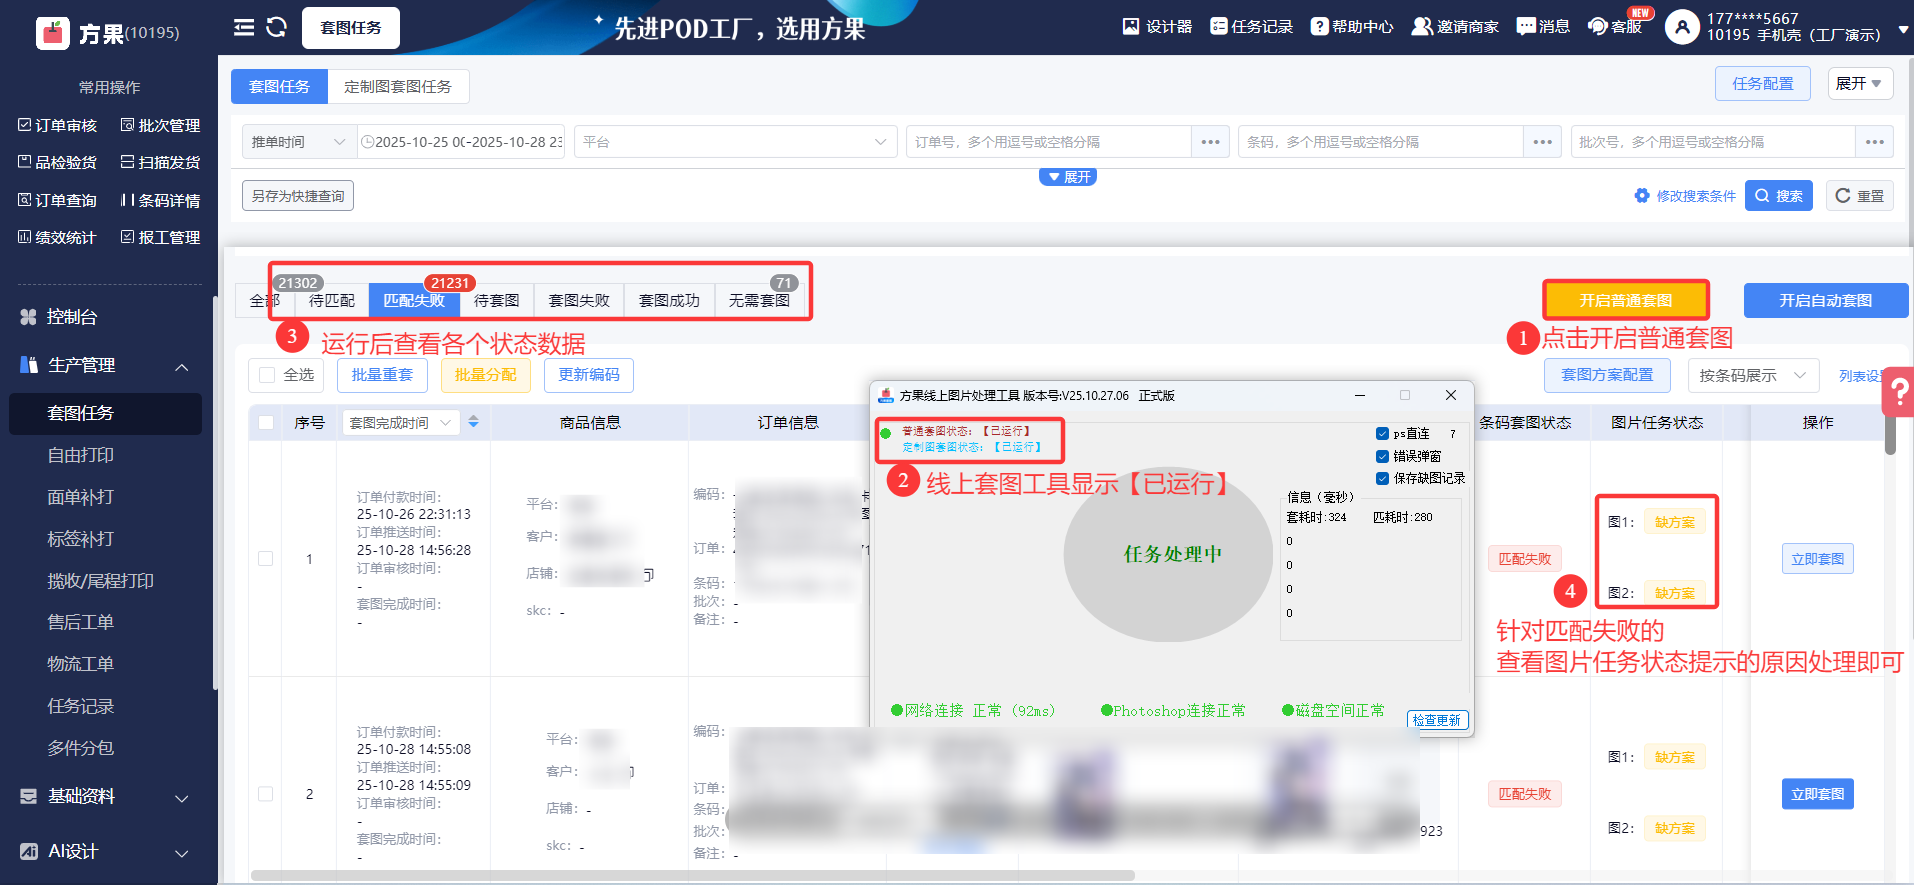Screen dimensions: 1914x885
Task: Click the red question mark help float icon
Action: click(1898, 391)
